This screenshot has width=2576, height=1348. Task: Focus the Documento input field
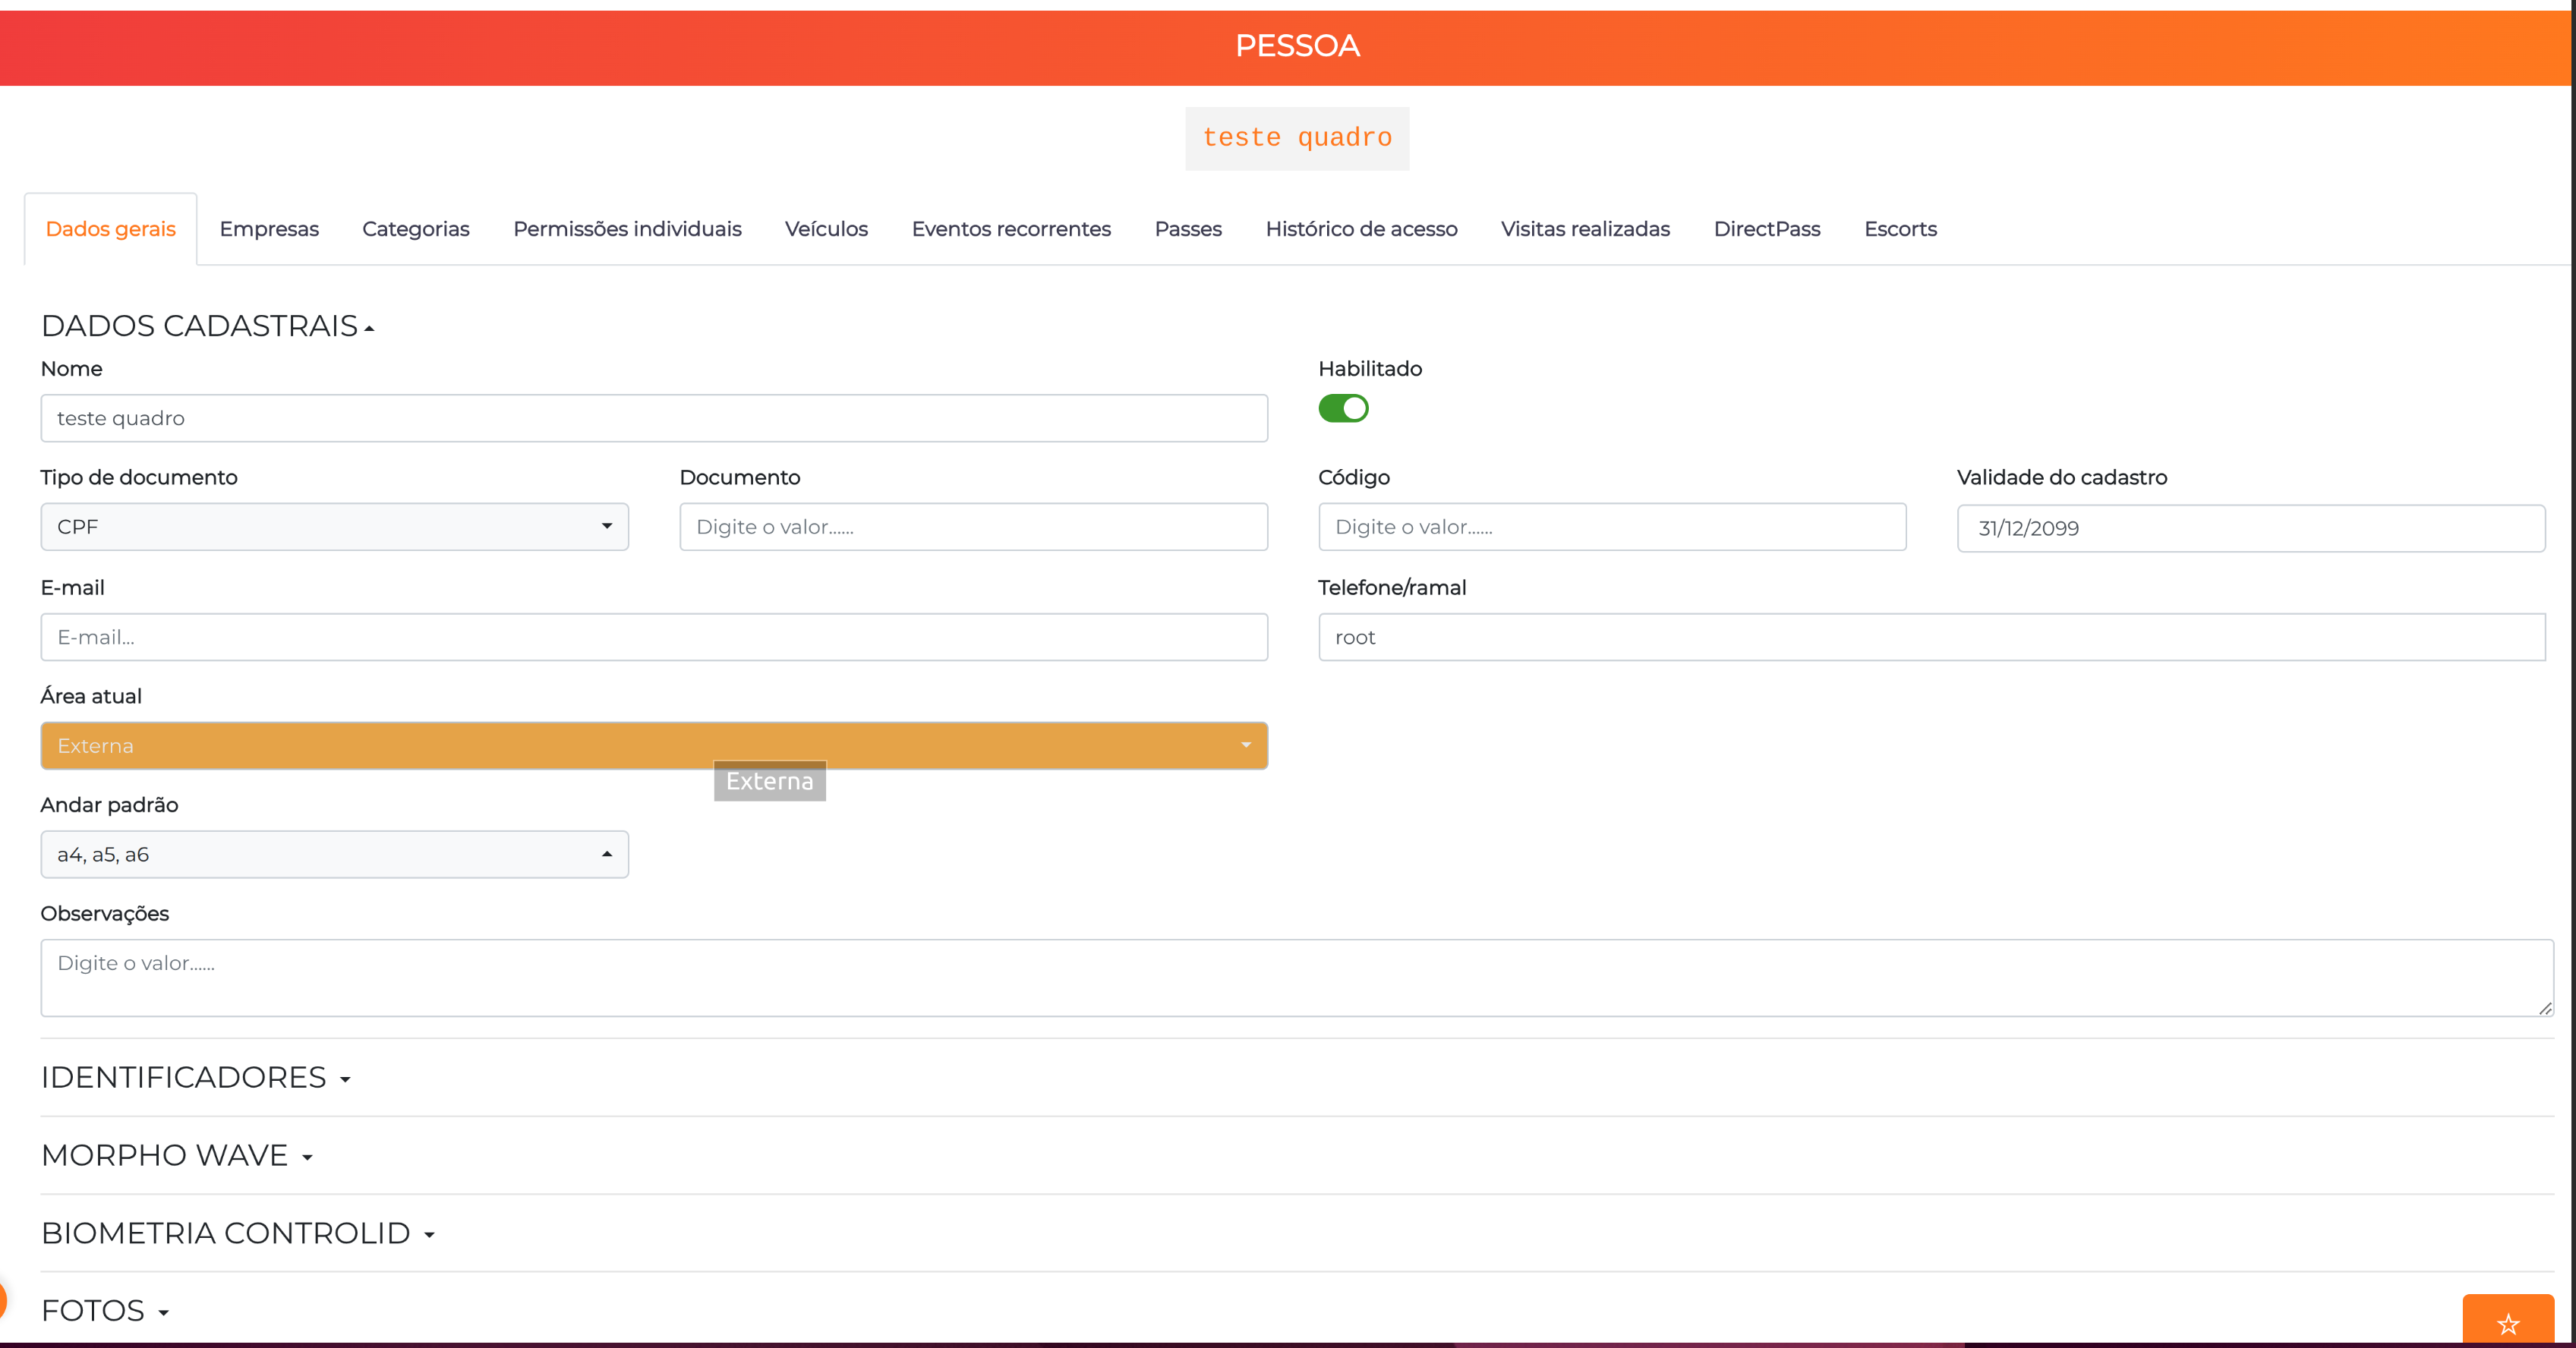point(973,527)
